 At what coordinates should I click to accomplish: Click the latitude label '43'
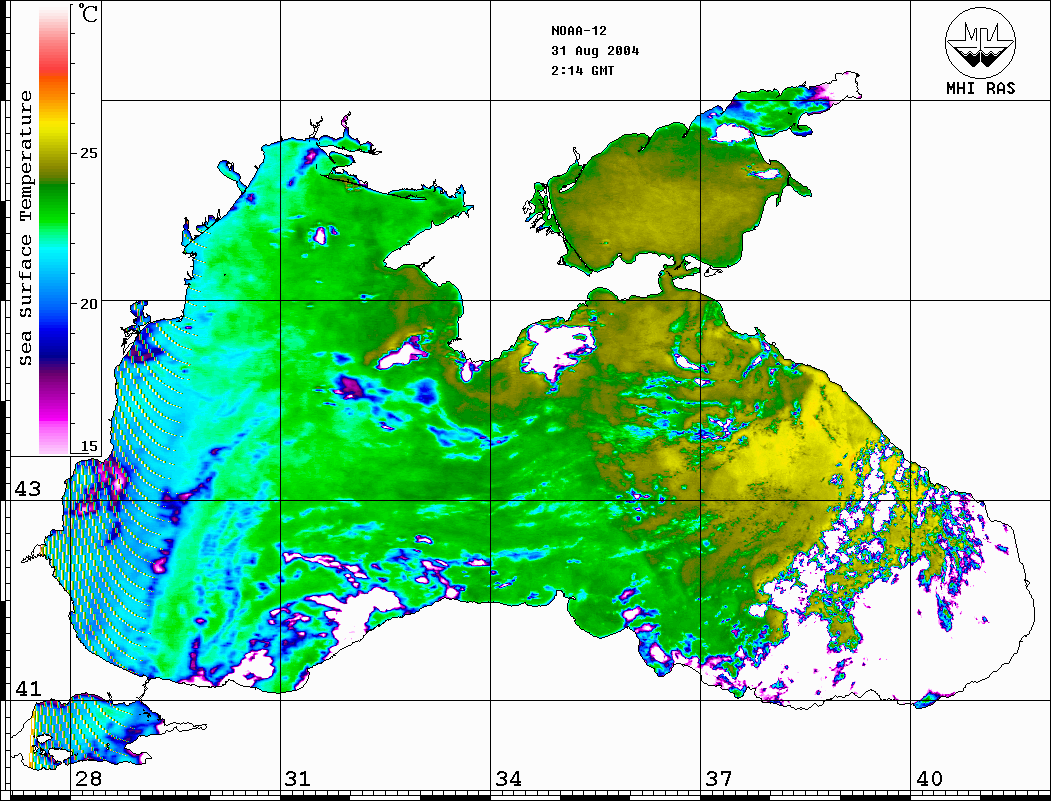coord(28,489)
